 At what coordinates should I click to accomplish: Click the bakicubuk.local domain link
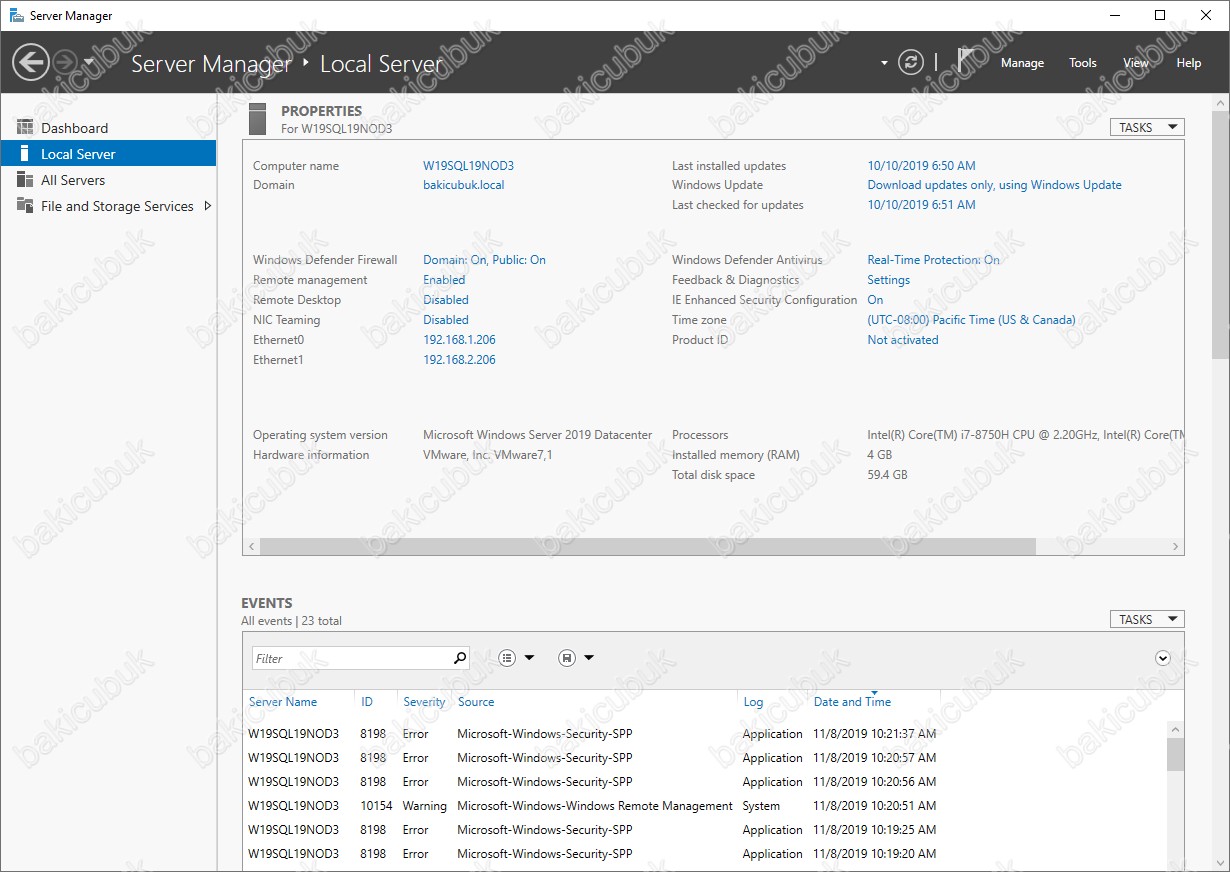[x=464, y=185]
